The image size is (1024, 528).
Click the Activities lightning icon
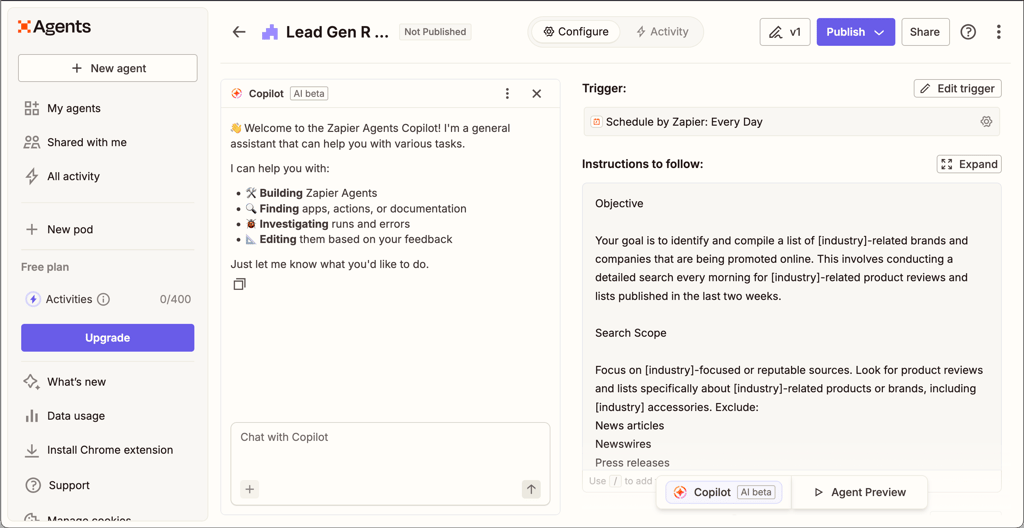point(33,299)
